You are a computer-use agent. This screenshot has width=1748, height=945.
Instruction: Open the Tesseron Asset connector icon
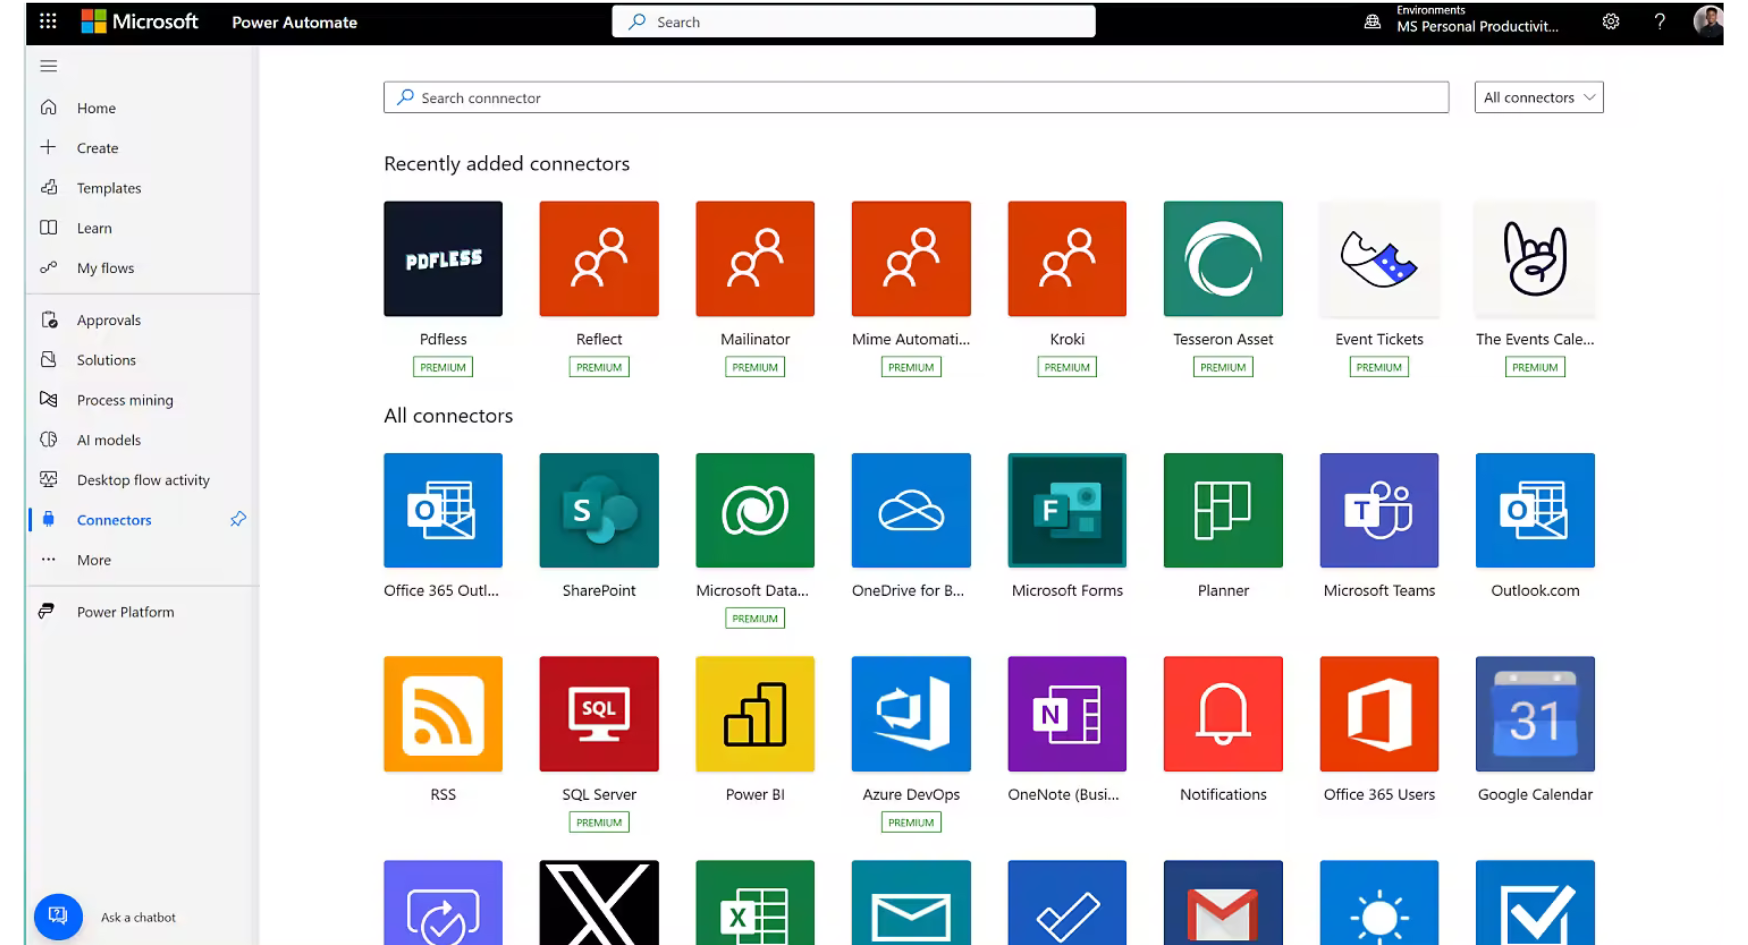coord(1223,258)
